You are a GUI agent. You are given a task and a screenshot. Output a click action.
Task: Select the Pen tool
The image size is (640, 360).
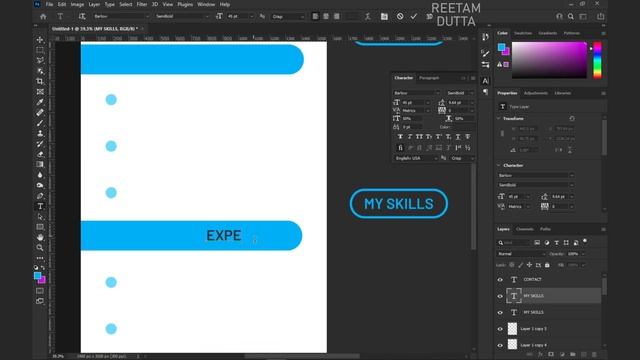pos(40,196)
